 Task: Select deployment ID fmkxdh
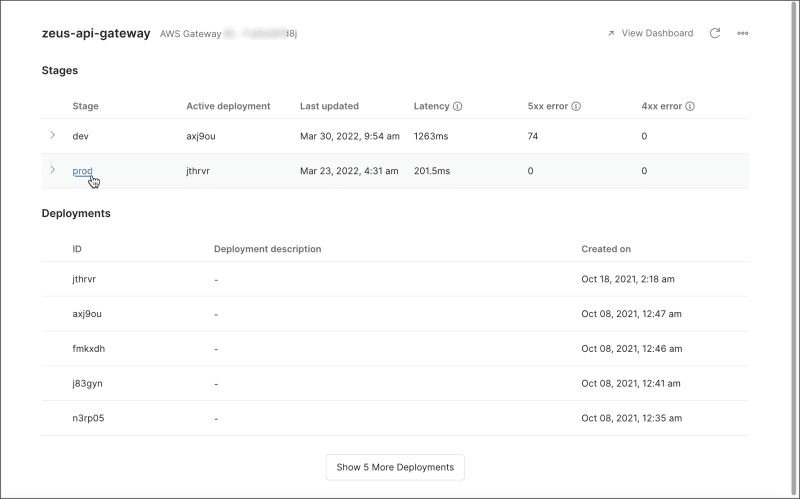(89, 348)
